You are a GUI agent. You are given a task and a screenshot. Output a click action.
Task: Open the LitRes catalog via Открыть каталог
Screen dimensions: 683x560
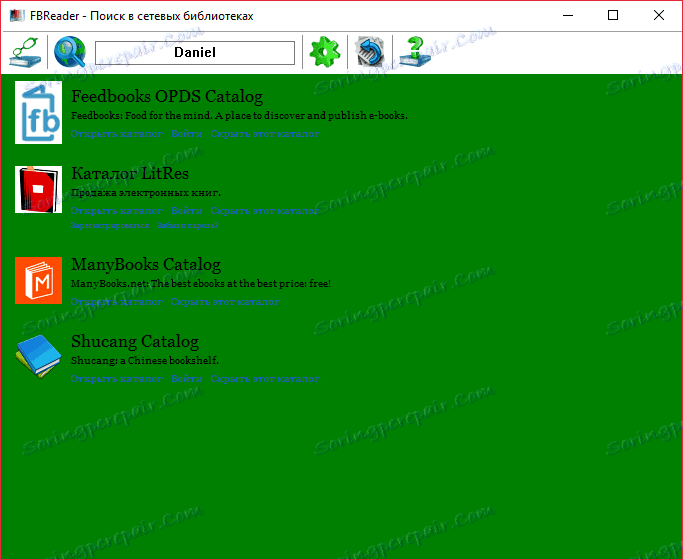point(117,211)
